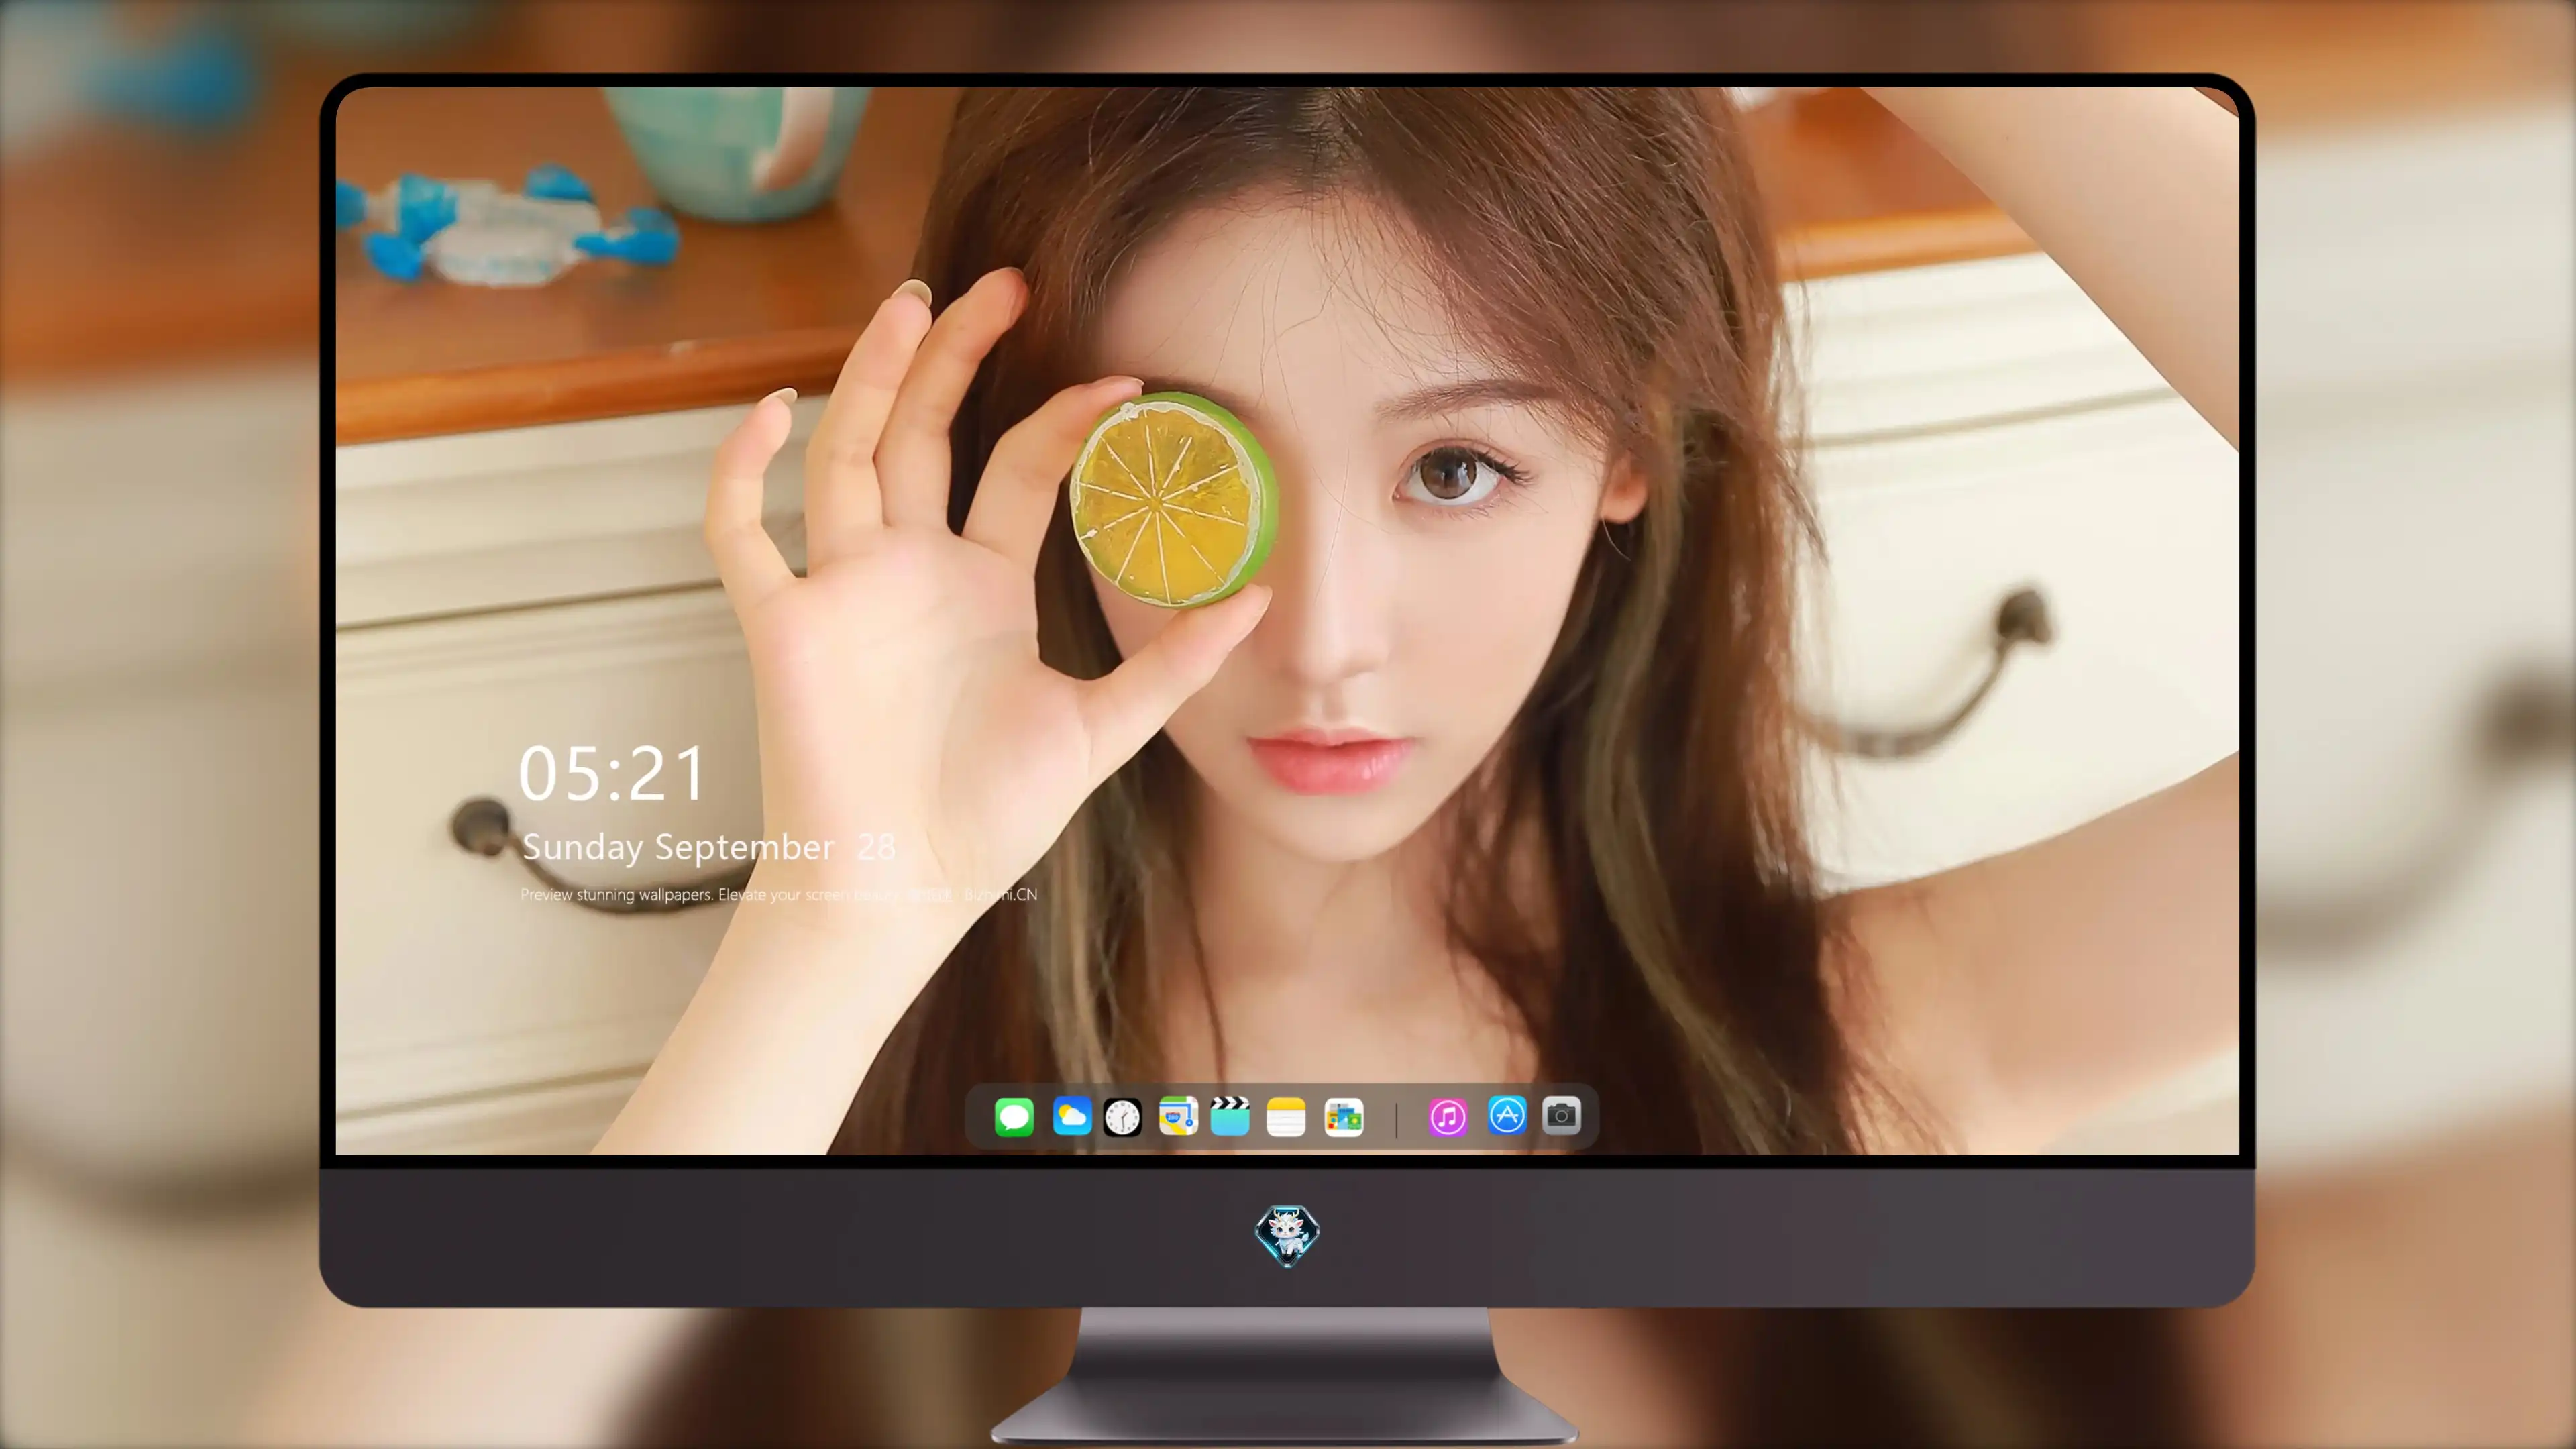Click the 05:21 clock display

[x=612, y=774]
